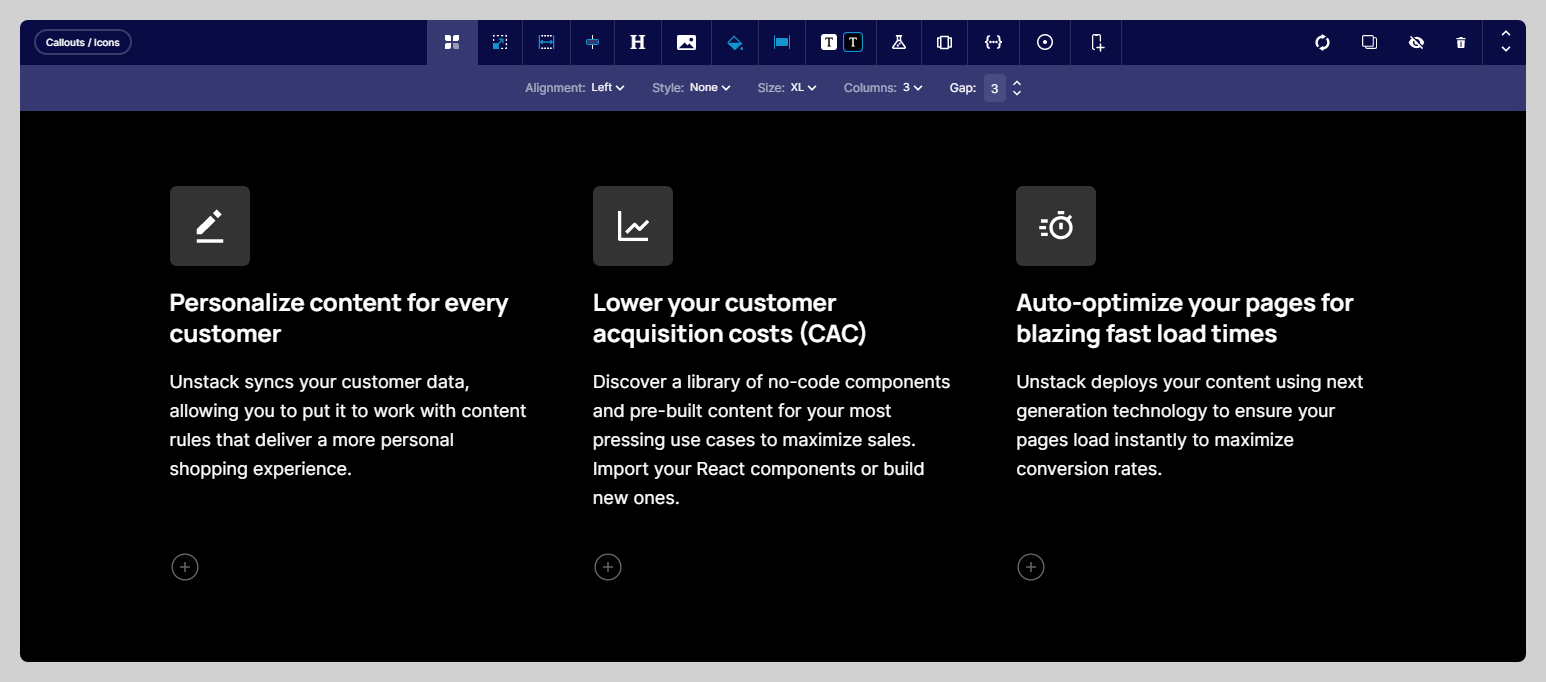Click the curly braces code icon
The image size is (1546, 682).
click(993, 42)
